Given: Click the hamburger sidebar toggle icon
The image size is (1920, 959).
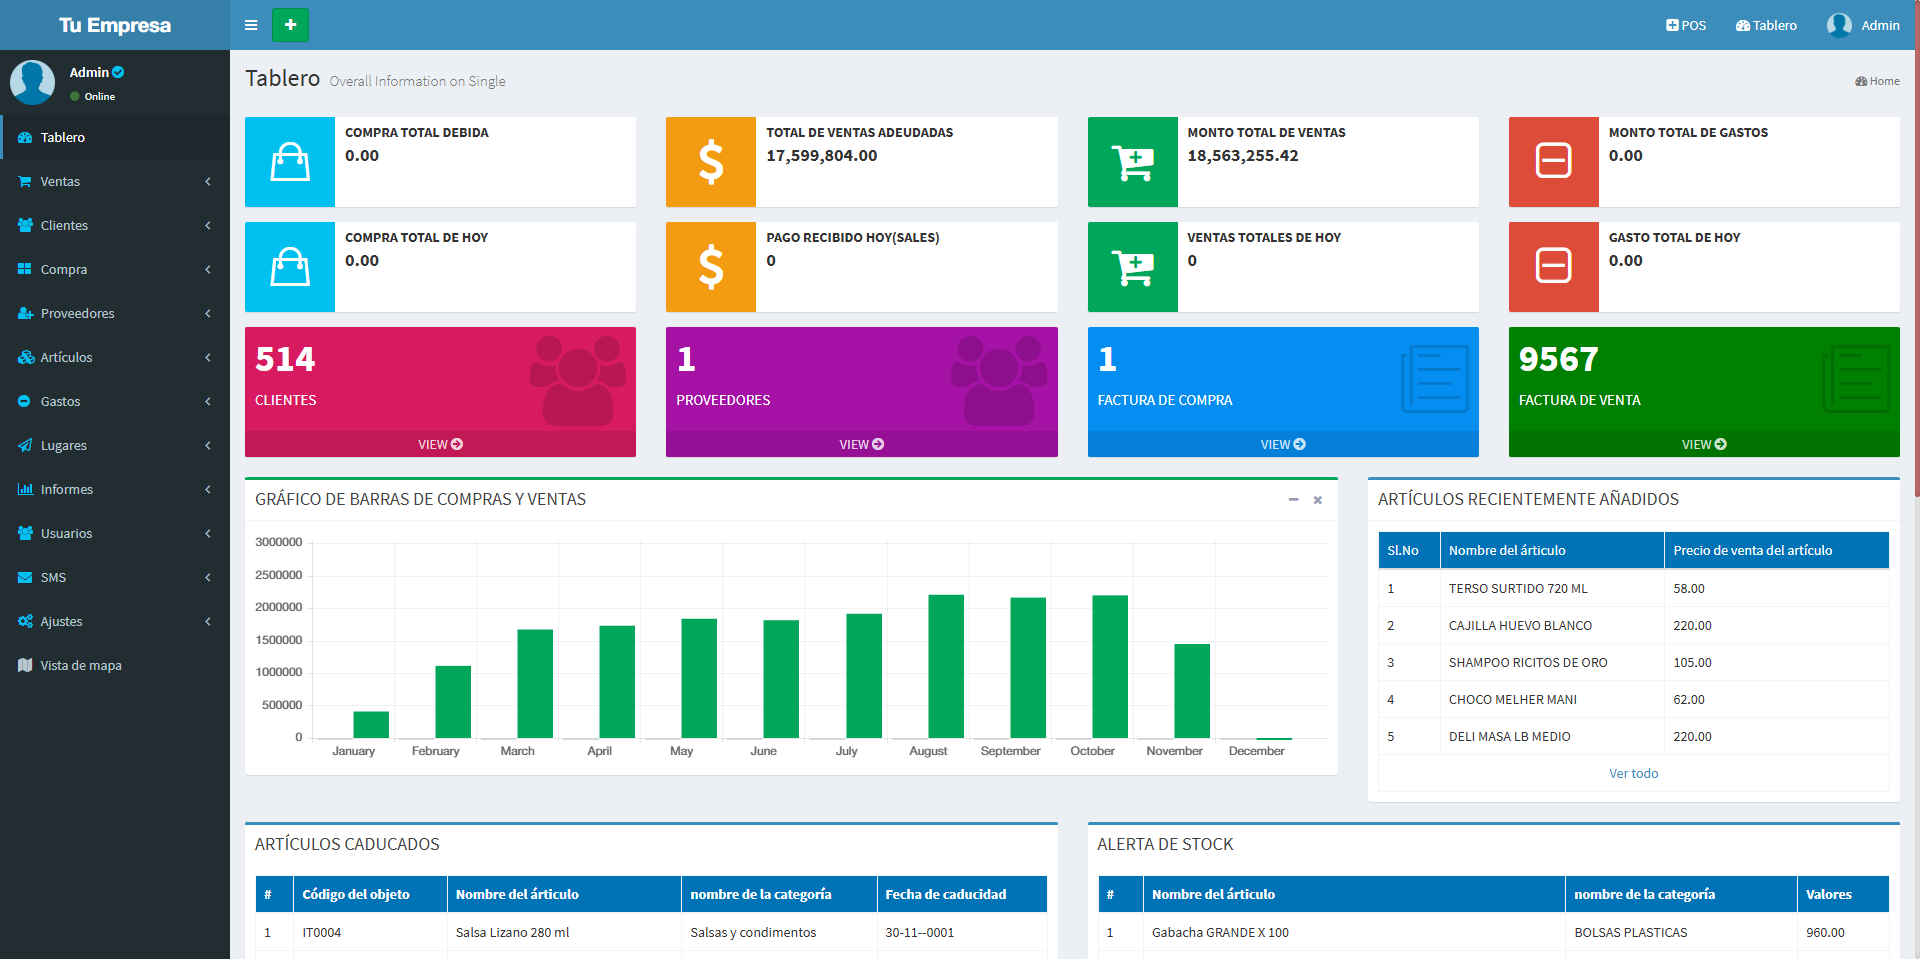Looking at the screenshot, I should pos(251,25).
